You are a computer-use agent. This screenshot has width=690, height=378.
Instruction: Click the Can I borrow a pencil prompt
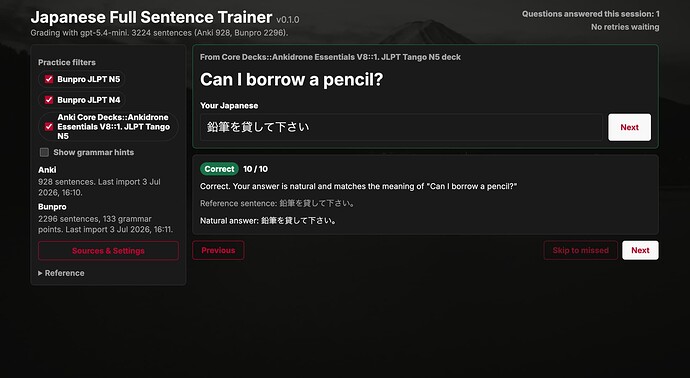[291, 80]
